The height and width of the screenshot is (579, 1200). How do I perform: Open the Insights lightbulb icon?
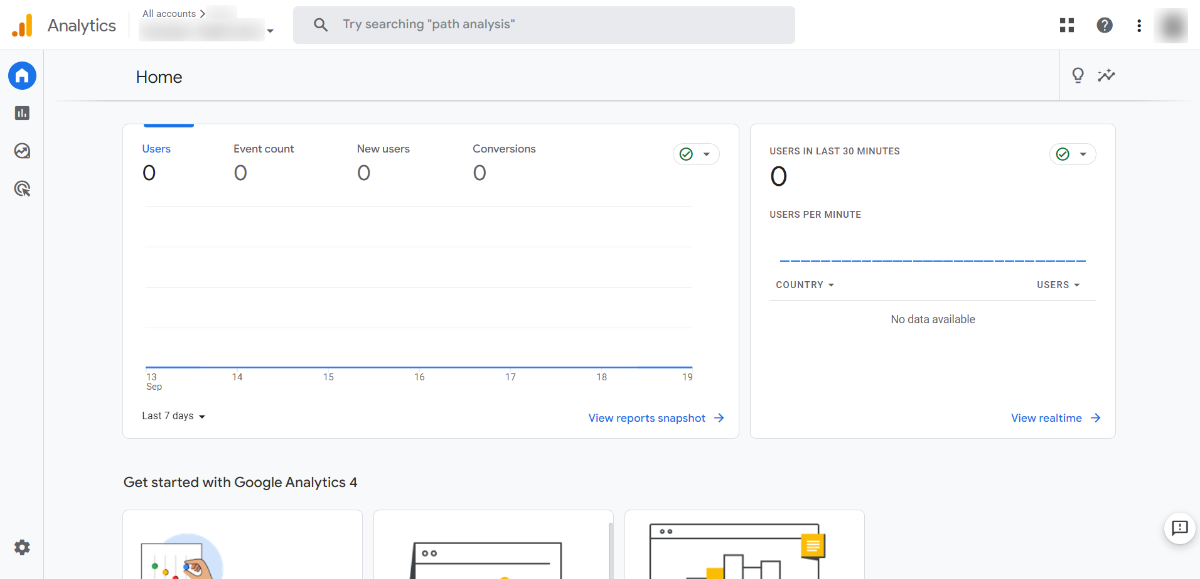tap(1078, 76)
